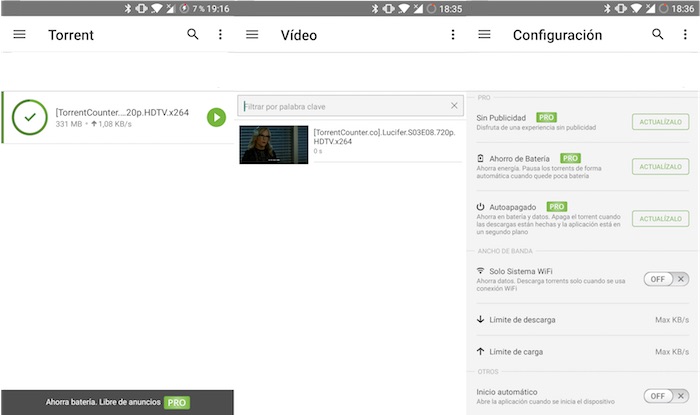Tap the Ahorra batería PRO banner
Viewport: 700px width, 415px height.
(x=117, y=403)
